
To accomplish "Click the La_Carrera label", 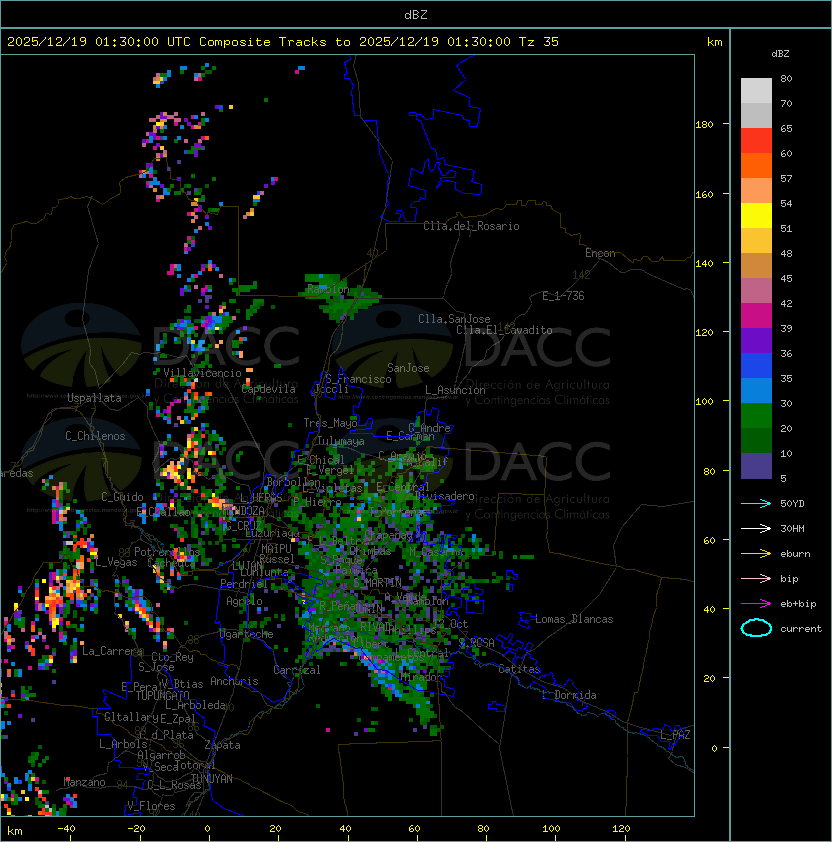I will (112, 651).
